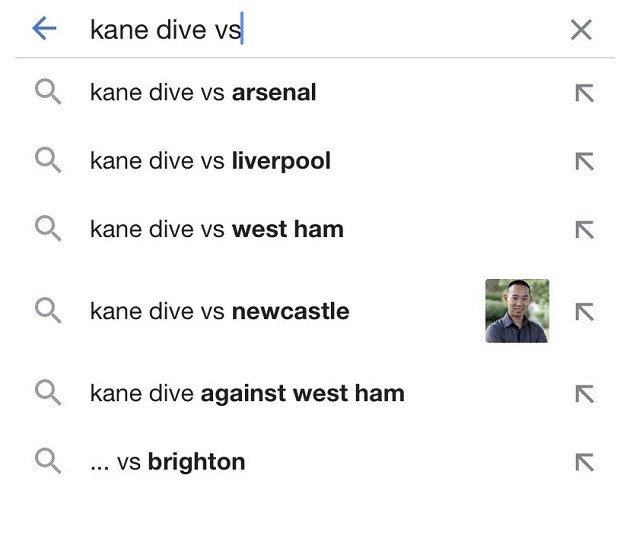Click the search field containing 'kane dive vs'
Image resolution: width=630 pixels, height=535 pixels.
[300, 30]
